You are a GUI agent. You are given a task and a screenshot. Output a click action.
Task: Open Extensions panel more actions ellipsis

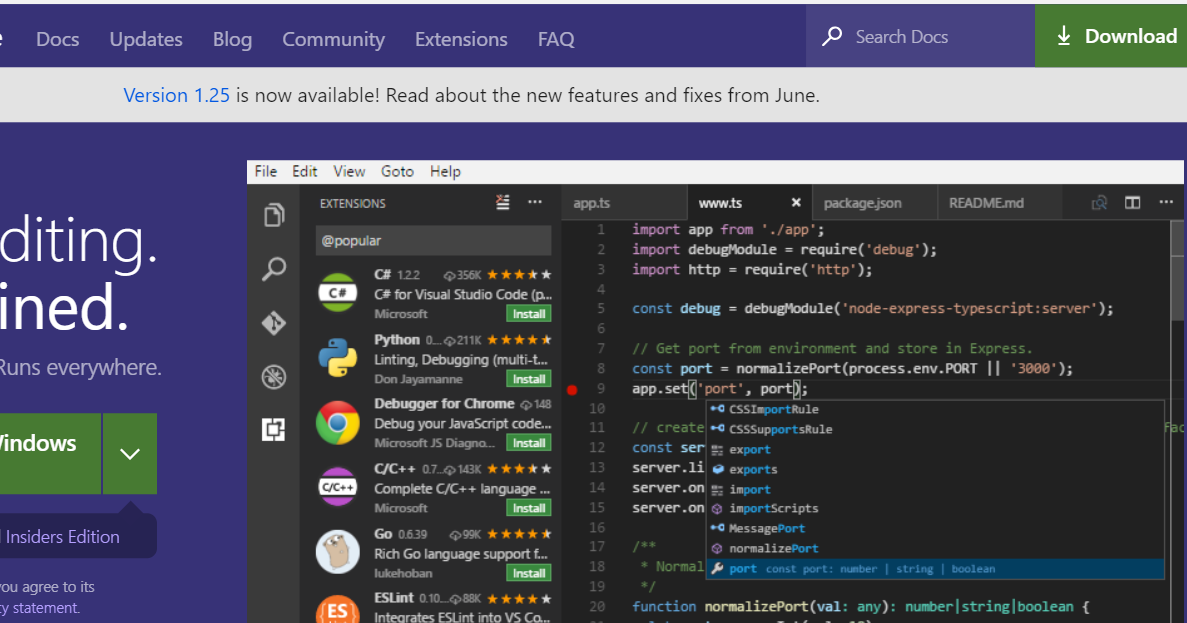(x=534, y=202)
